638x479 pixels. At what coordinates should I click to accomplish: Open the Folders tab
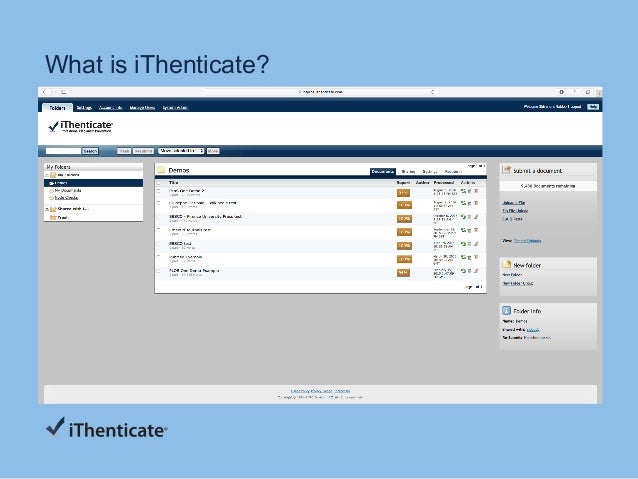57,107
